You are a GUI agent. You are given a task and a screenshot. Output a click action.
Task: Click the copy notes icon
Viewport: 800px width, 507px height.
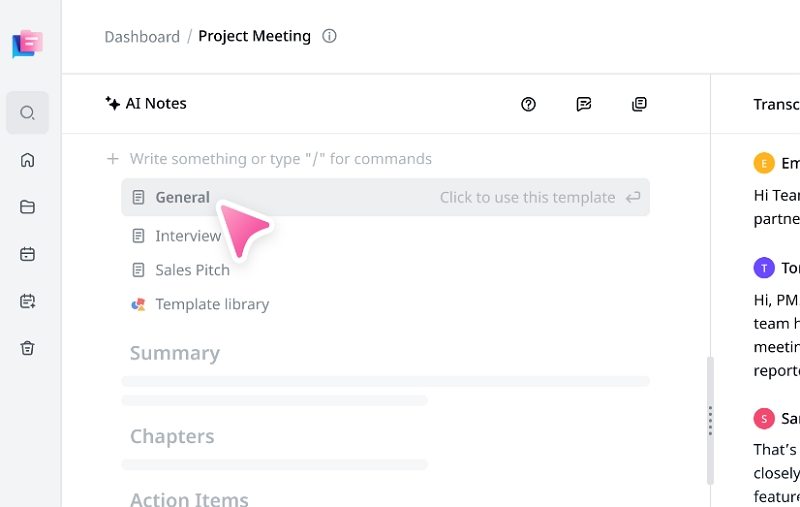639,104
